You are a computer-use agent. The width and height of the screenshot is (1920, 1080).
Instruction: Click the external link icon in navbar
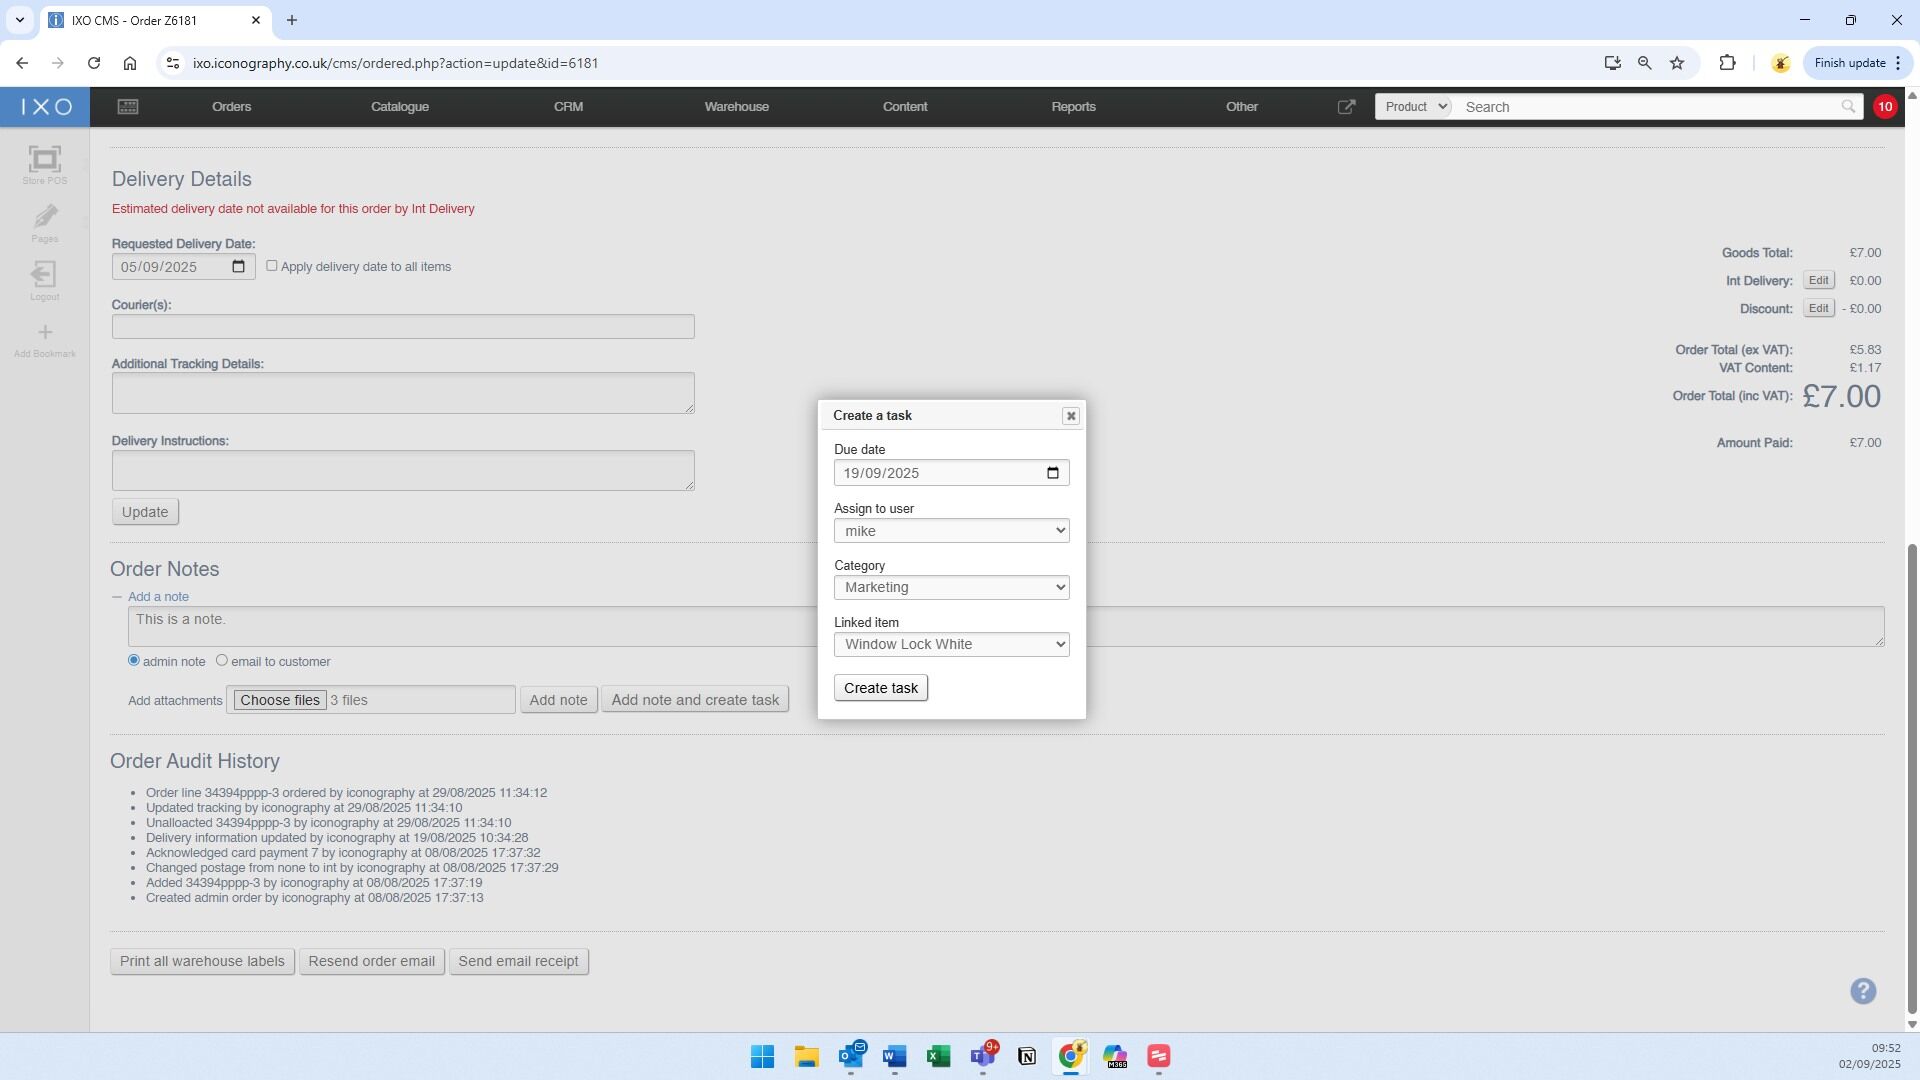pyautogui.click(x=1346, y=107)
